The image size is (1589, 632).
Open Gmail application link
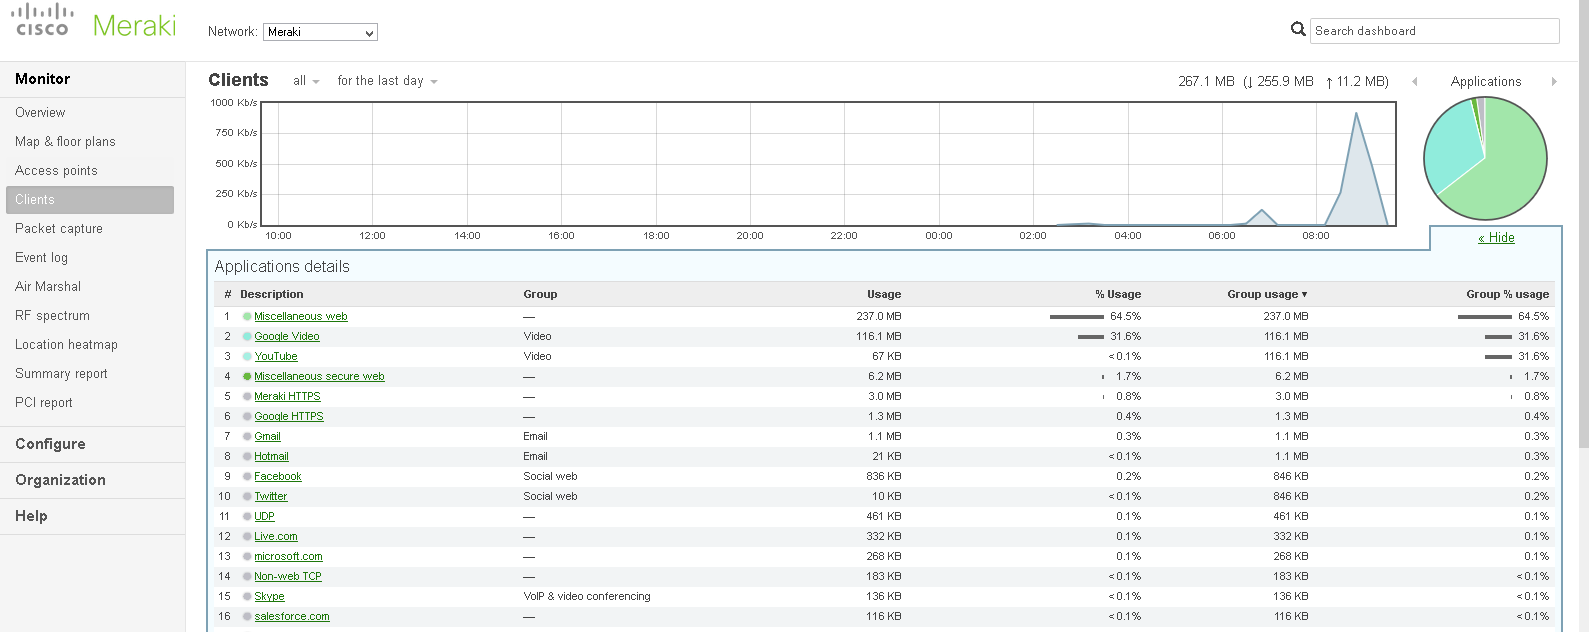pos(267,436)
